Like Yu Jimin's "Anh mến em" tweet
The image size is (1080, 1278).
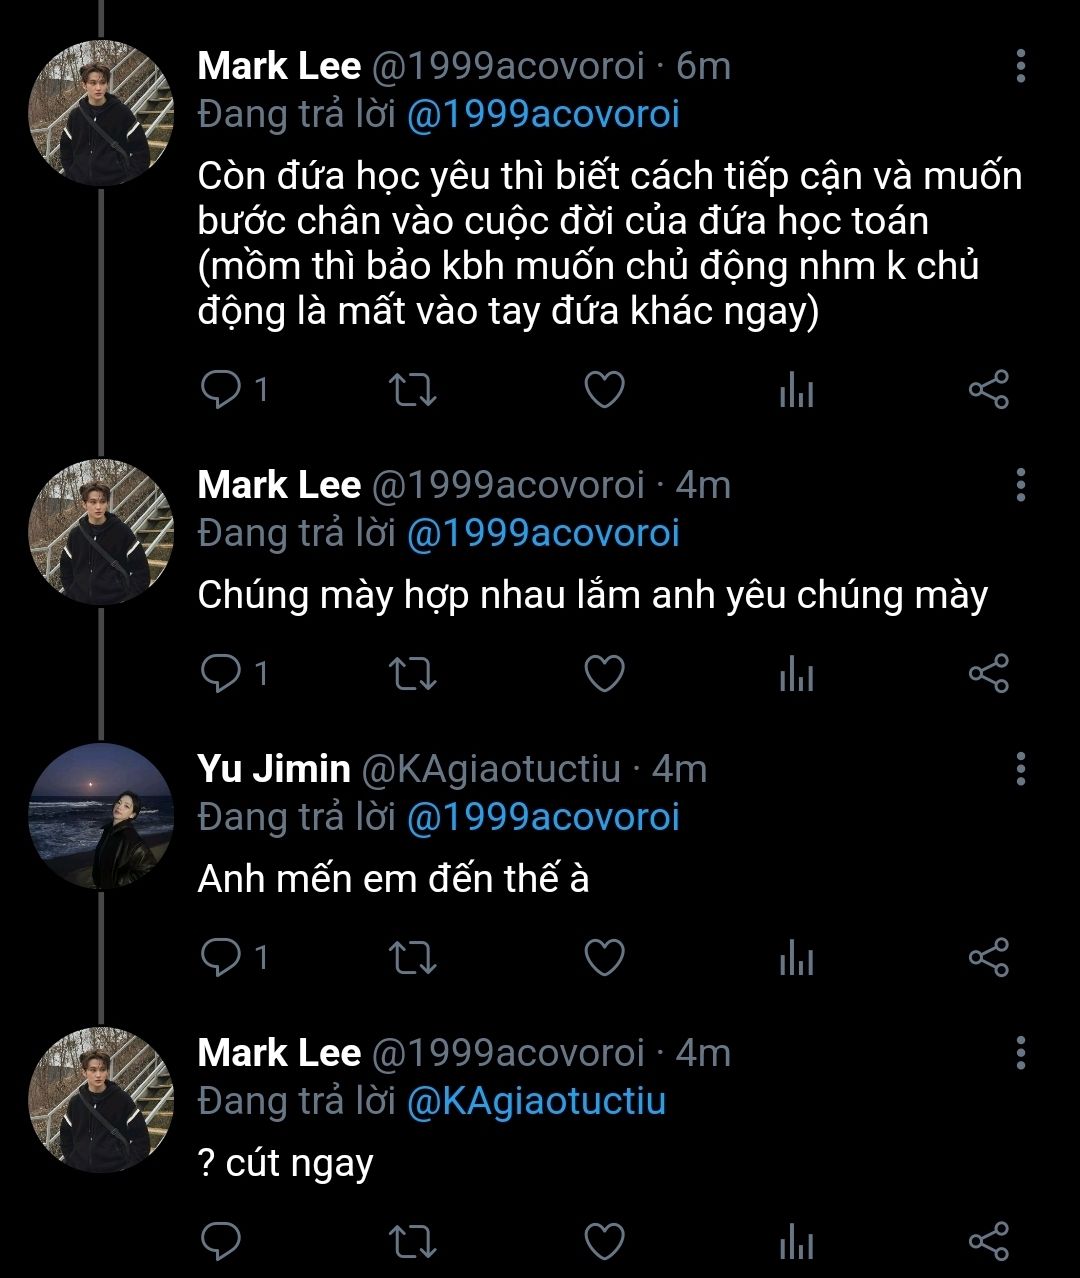(x=604, y=958)
